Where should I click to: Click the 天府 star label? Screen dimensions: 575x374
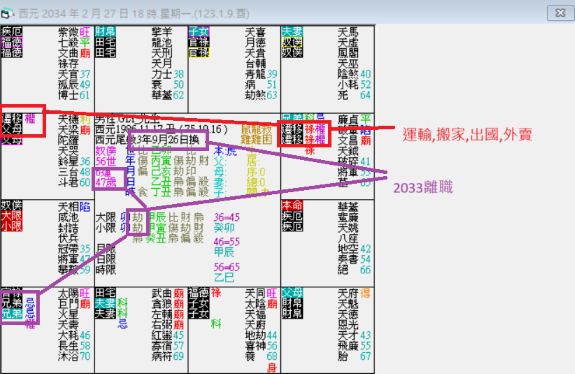pyautogui.click(x=348, y=293)
